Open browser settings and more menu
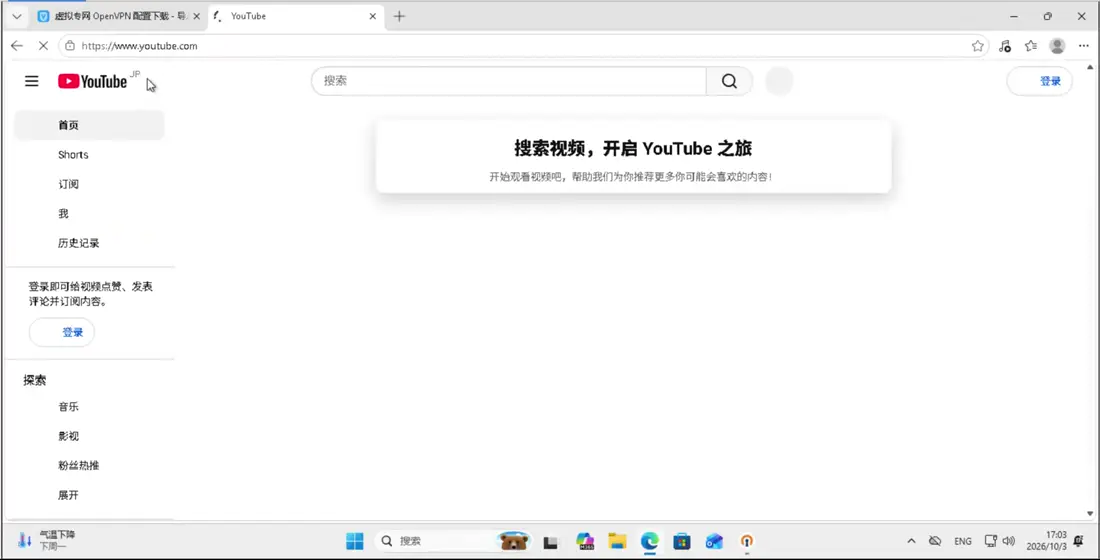Screen dimensions: 1100x560 [1083, 46]
